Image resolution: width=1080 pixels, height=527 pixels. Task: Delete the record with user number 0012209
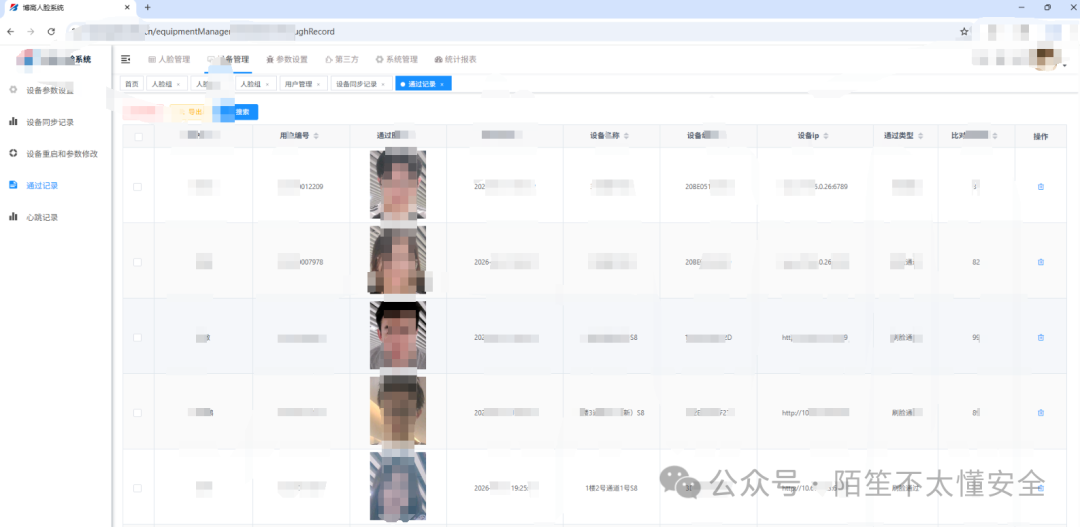tap(1040, 187)
